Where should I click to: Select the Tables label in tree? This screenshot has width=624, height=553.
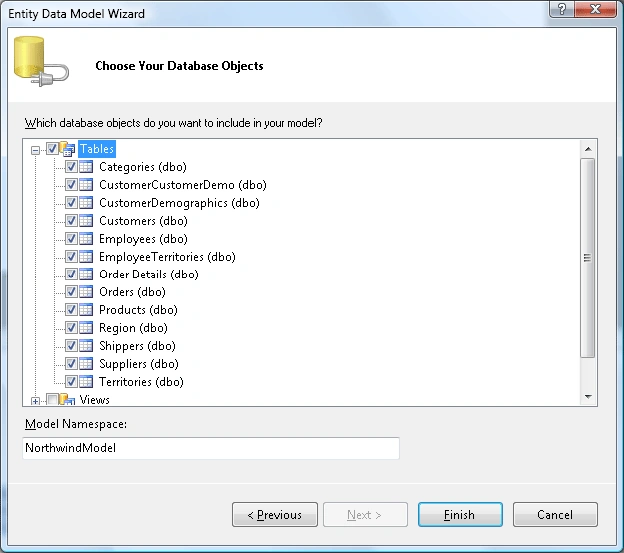pos(97,149)
